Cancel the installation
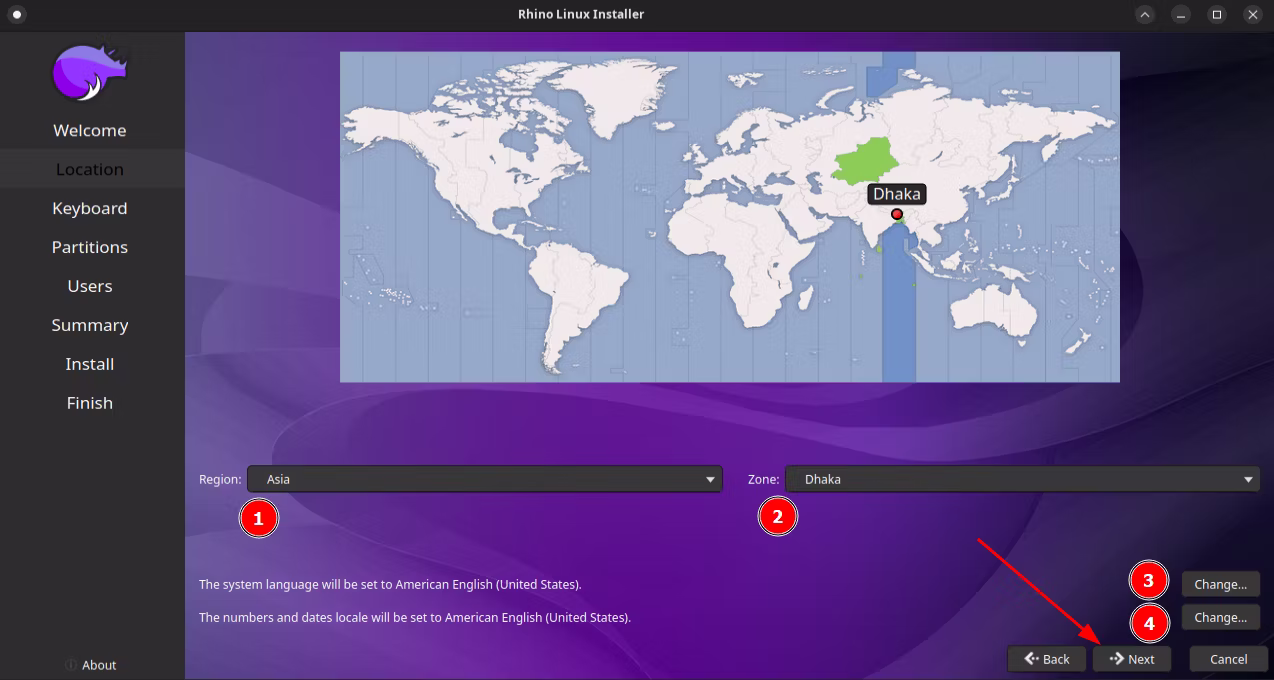This screenshot has height=680, width=1274. coord(1228,659)
